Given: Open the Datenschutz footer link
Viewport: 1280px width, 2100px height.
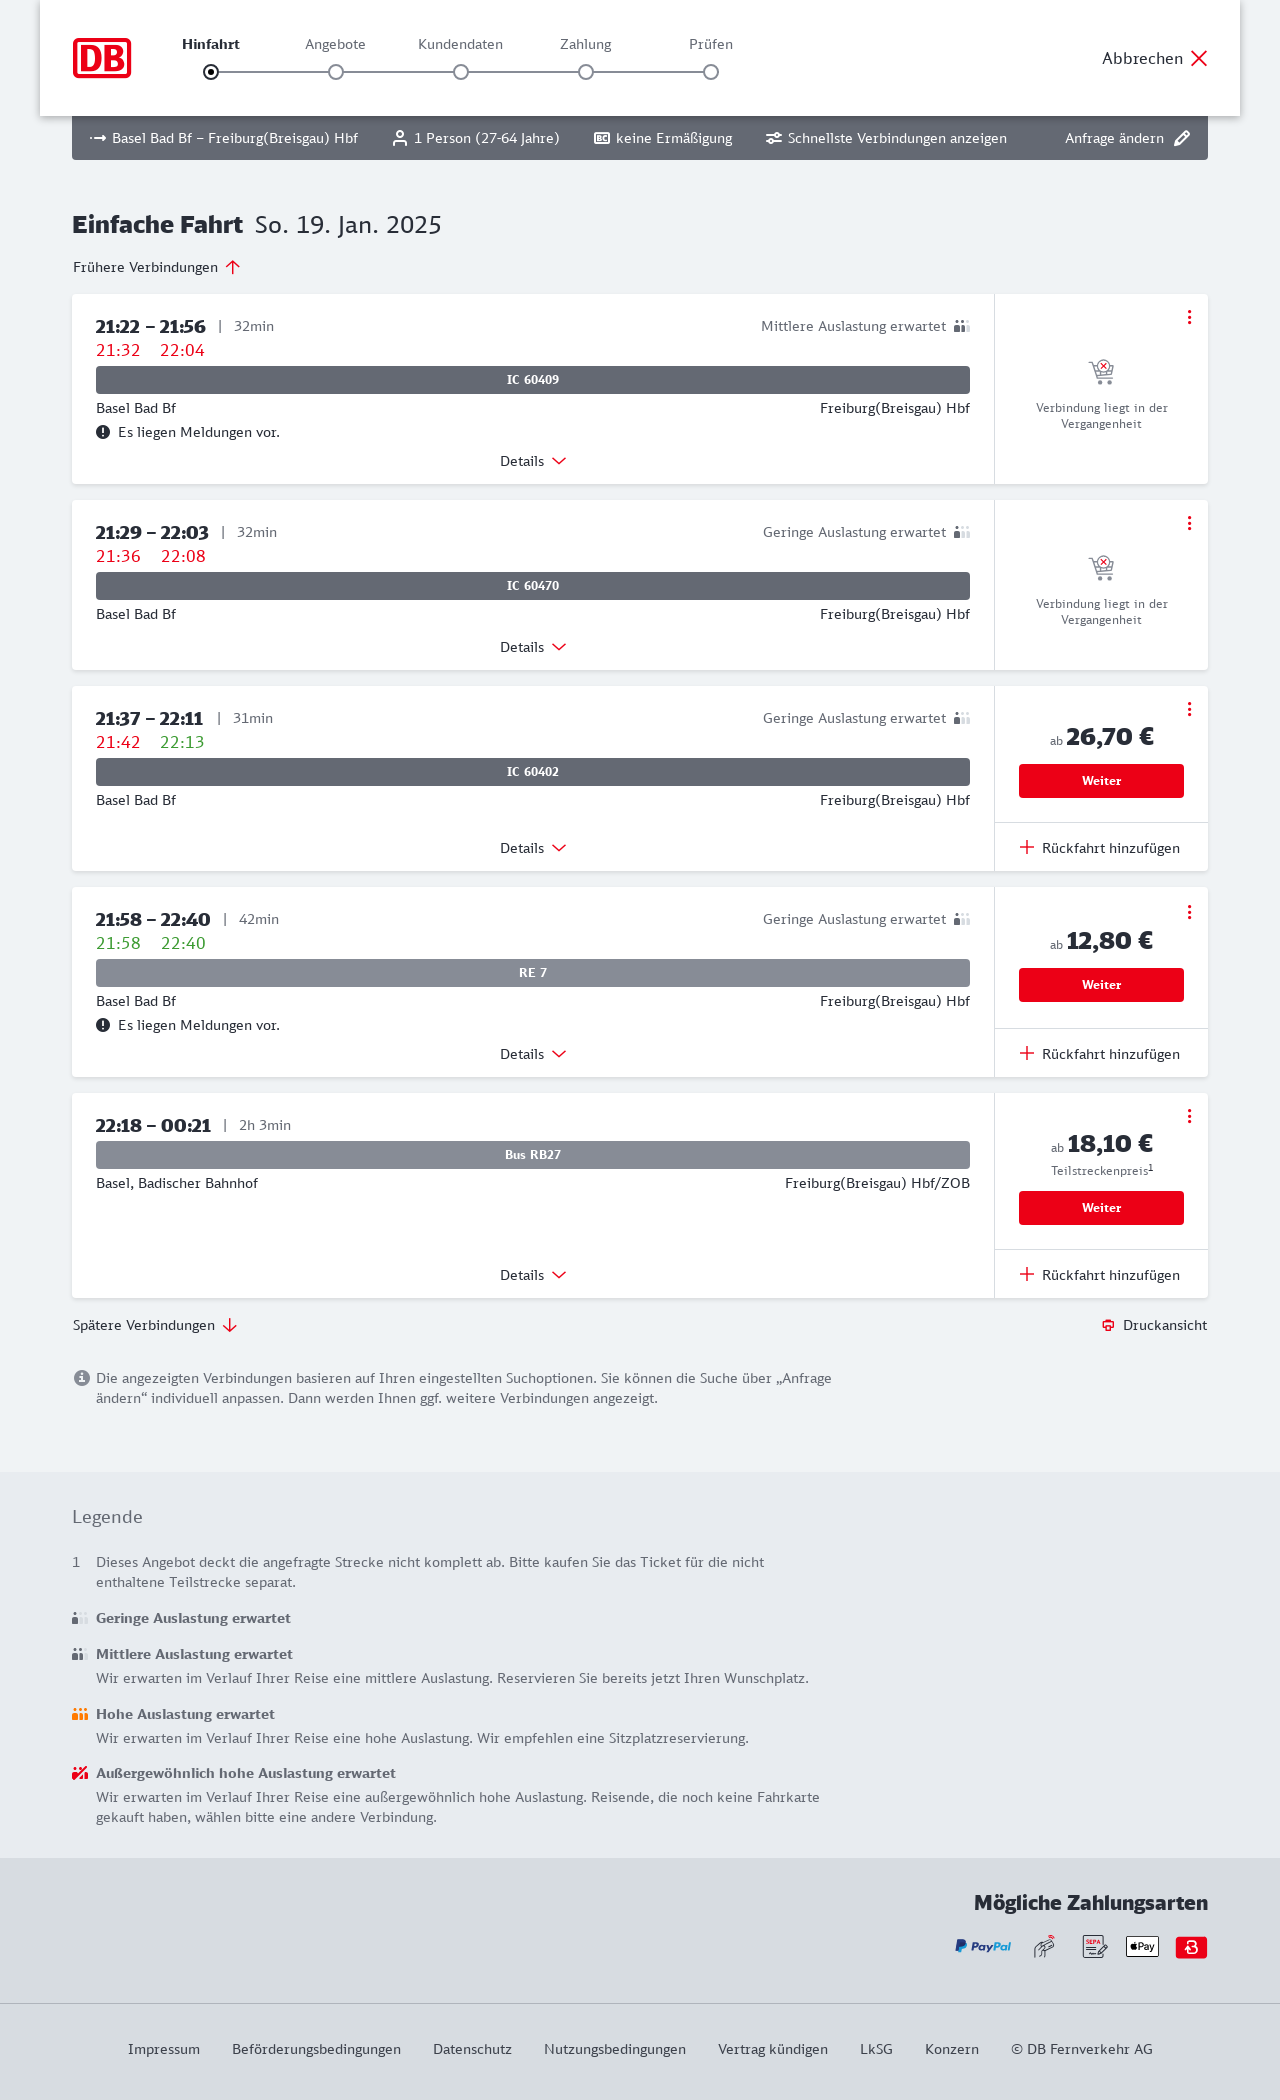Looking at the screenshot, I should pyautogui.click(x=472, y=2049).
